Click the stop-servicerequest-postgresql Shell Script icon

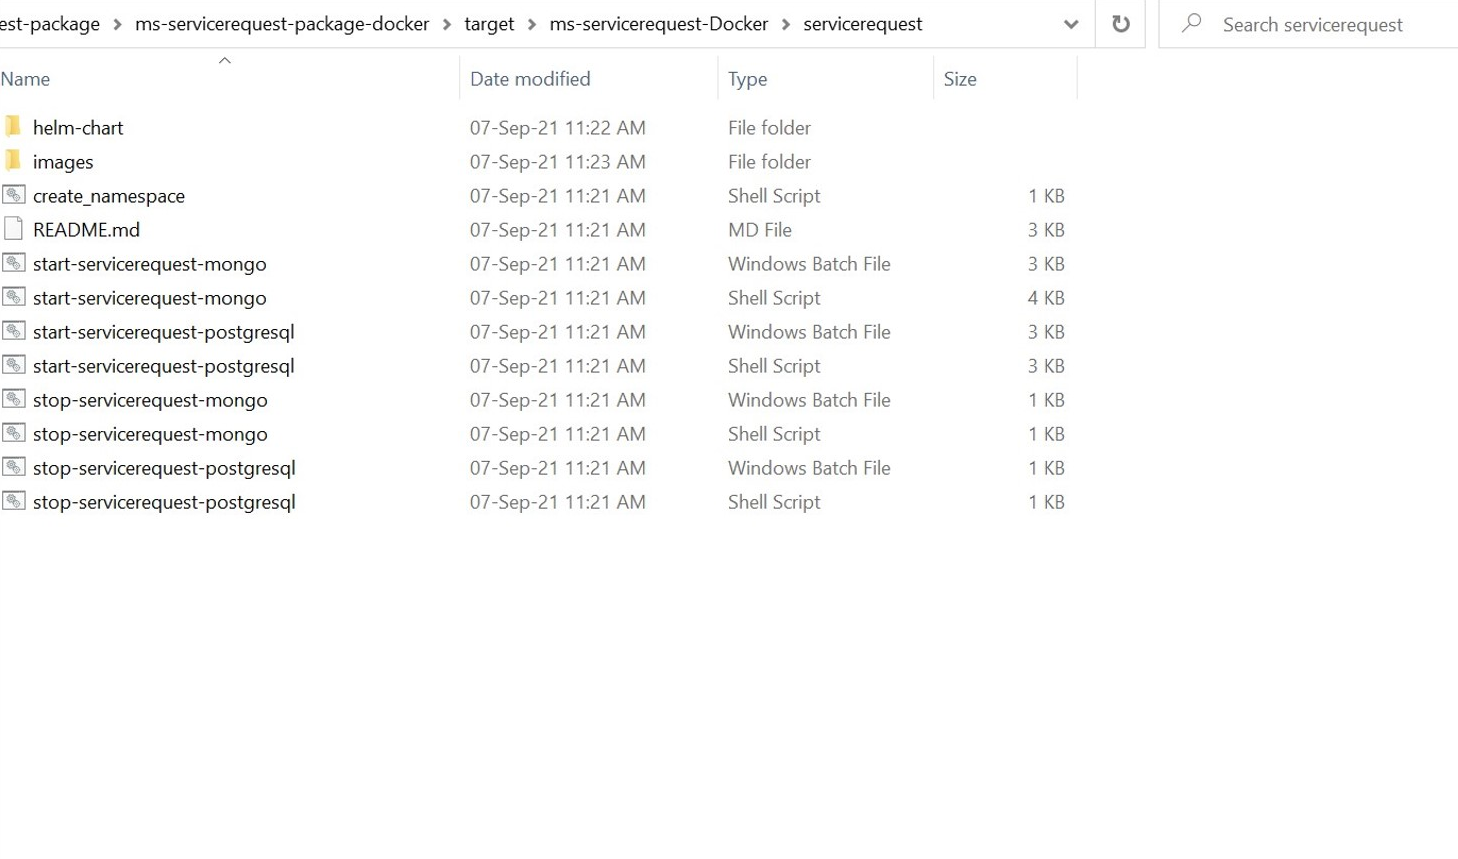point(13,501)
